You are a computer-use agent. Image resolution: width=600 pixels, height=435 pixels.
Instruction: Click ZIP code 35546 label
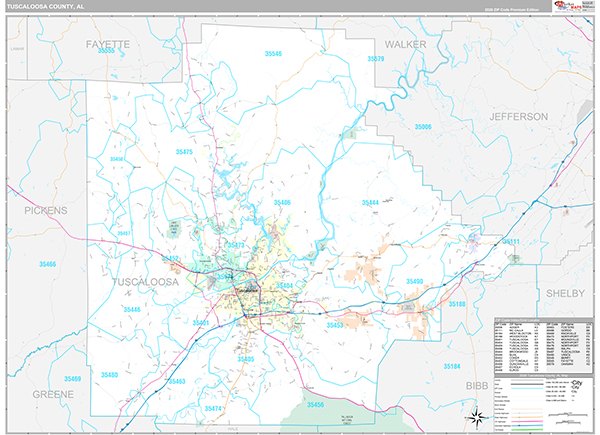(x=273, y=54)
